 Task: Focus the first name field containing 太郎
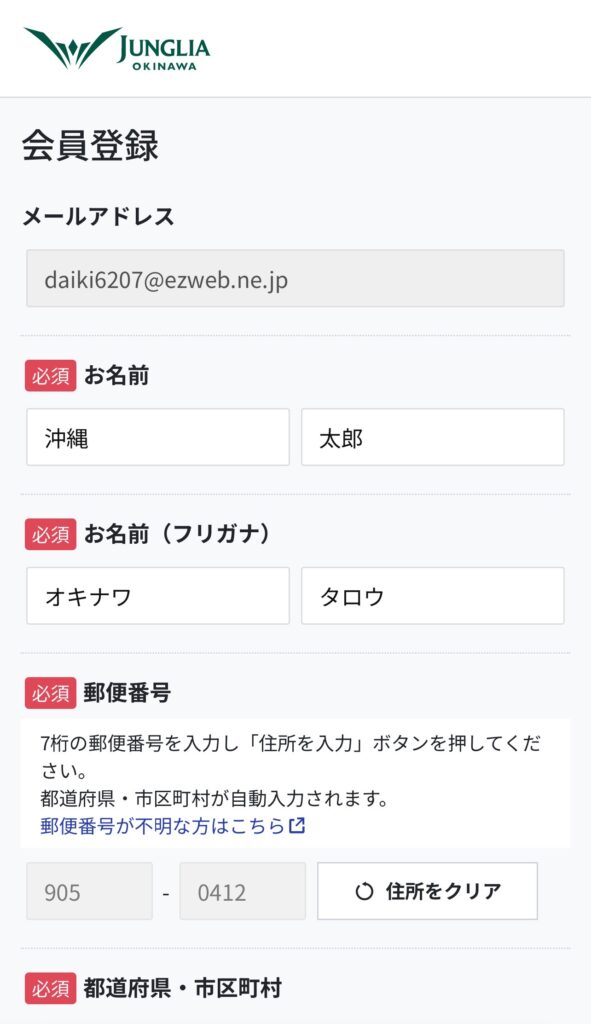pos(433,438)
